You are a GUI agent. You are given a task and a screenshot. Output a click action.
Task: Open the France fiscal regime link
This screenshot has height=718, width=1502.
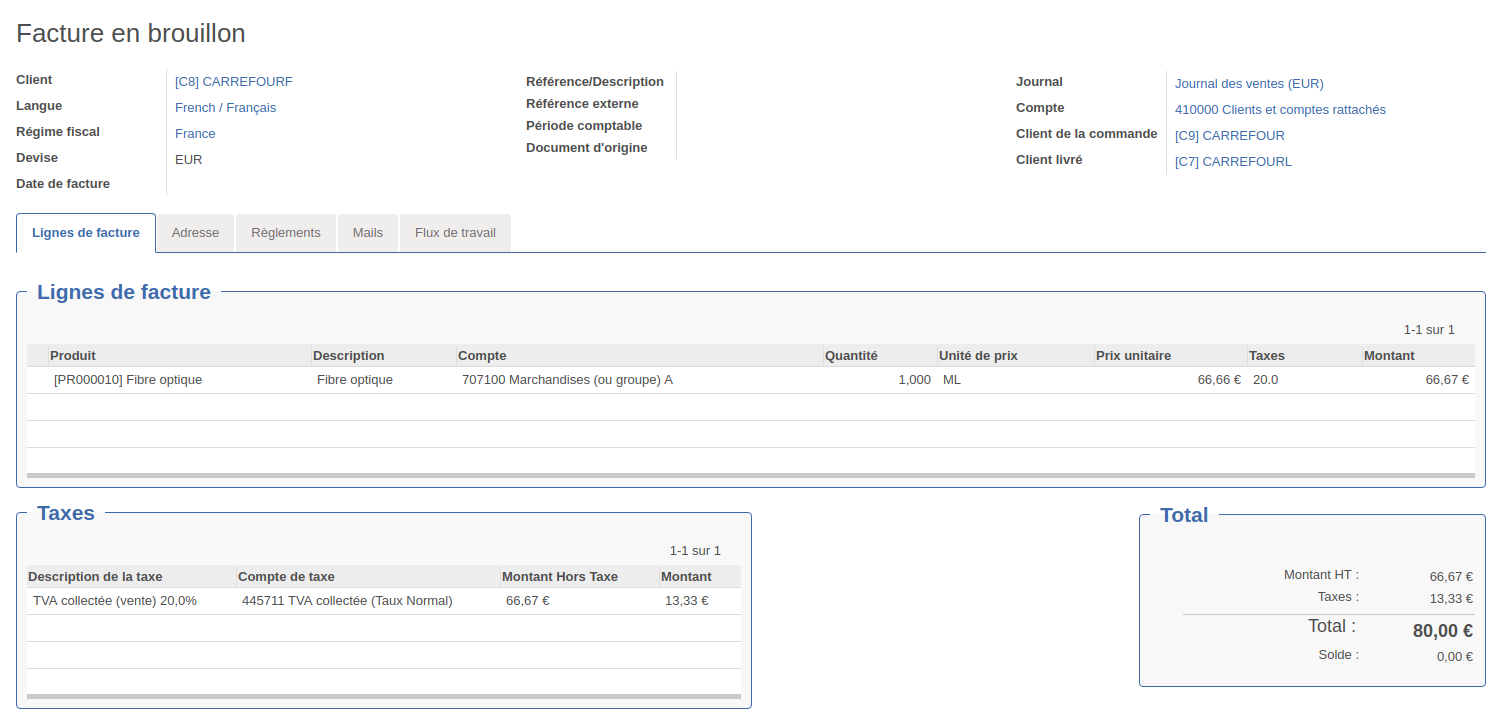click(195, 134)
